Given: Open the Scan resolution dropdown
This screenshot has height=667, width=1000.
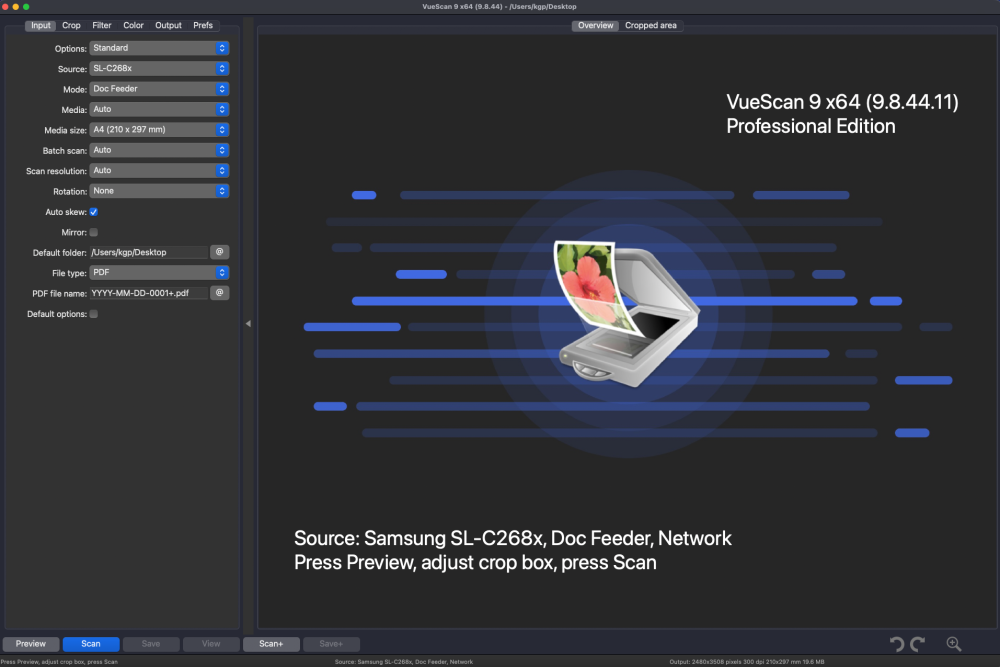Looking at the screenshot, I should [x=159, y=170].
